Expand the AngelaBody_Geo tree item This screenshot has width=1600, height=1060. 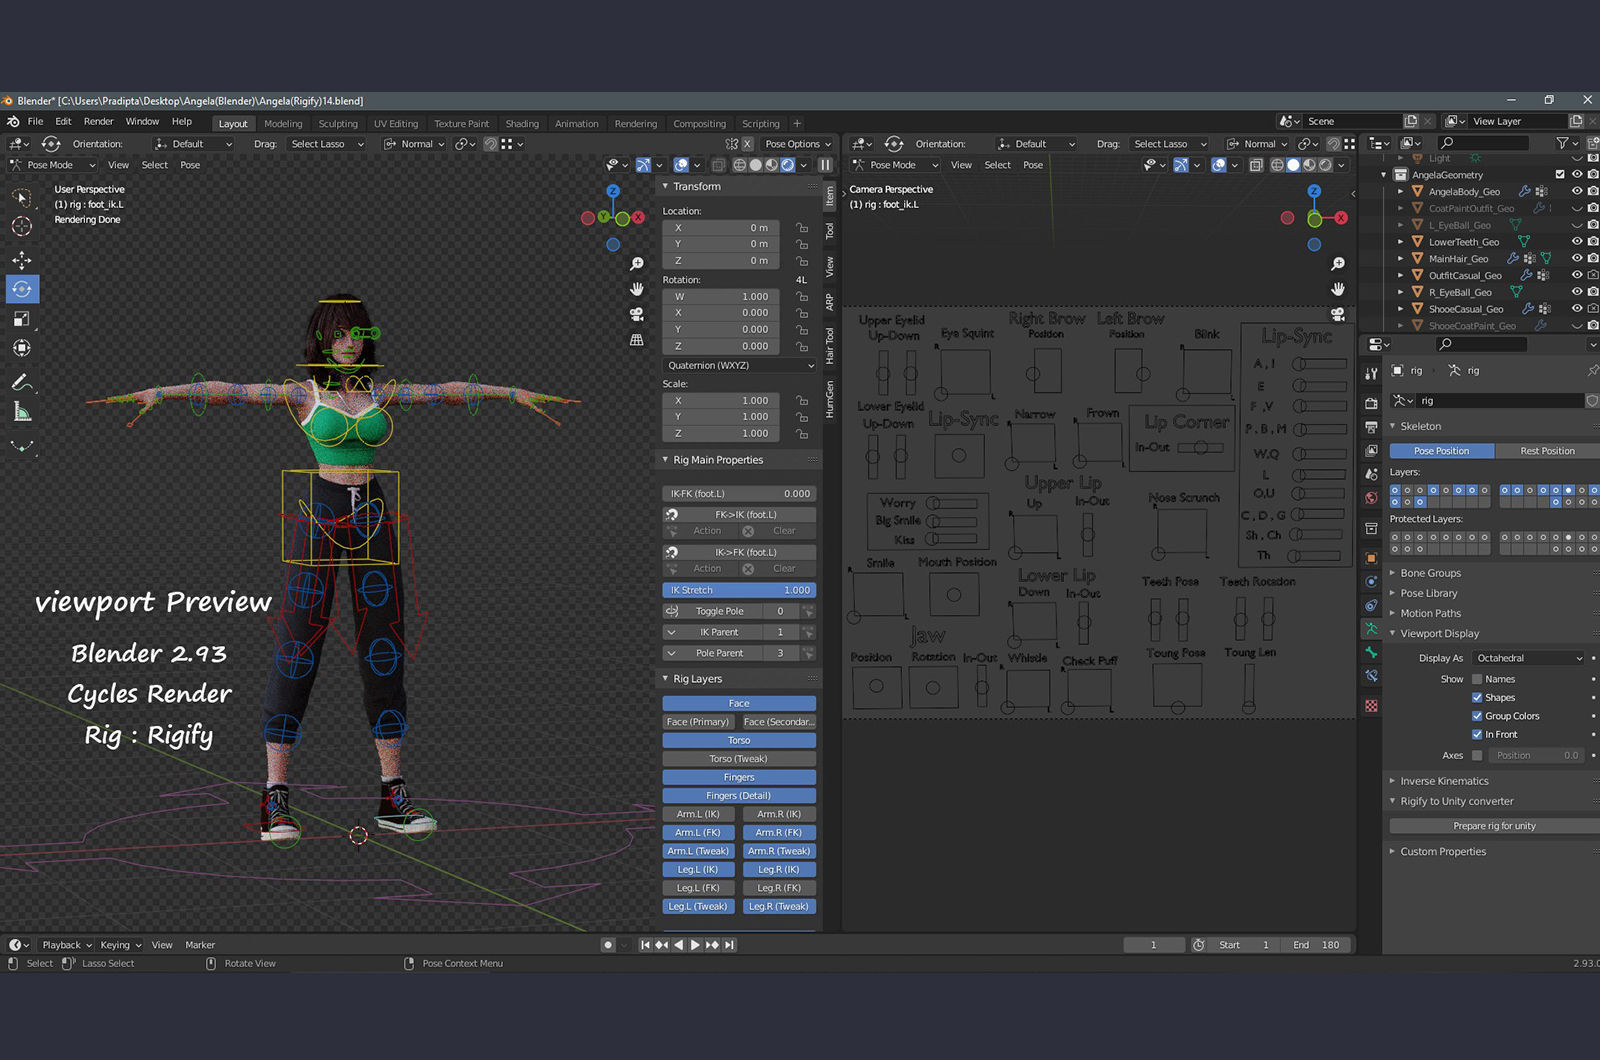(1401, 191)
